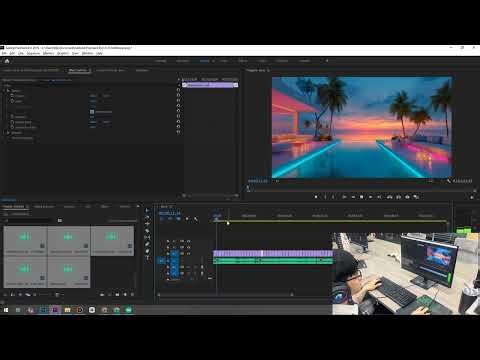Click the Extract button

[398, 197]
